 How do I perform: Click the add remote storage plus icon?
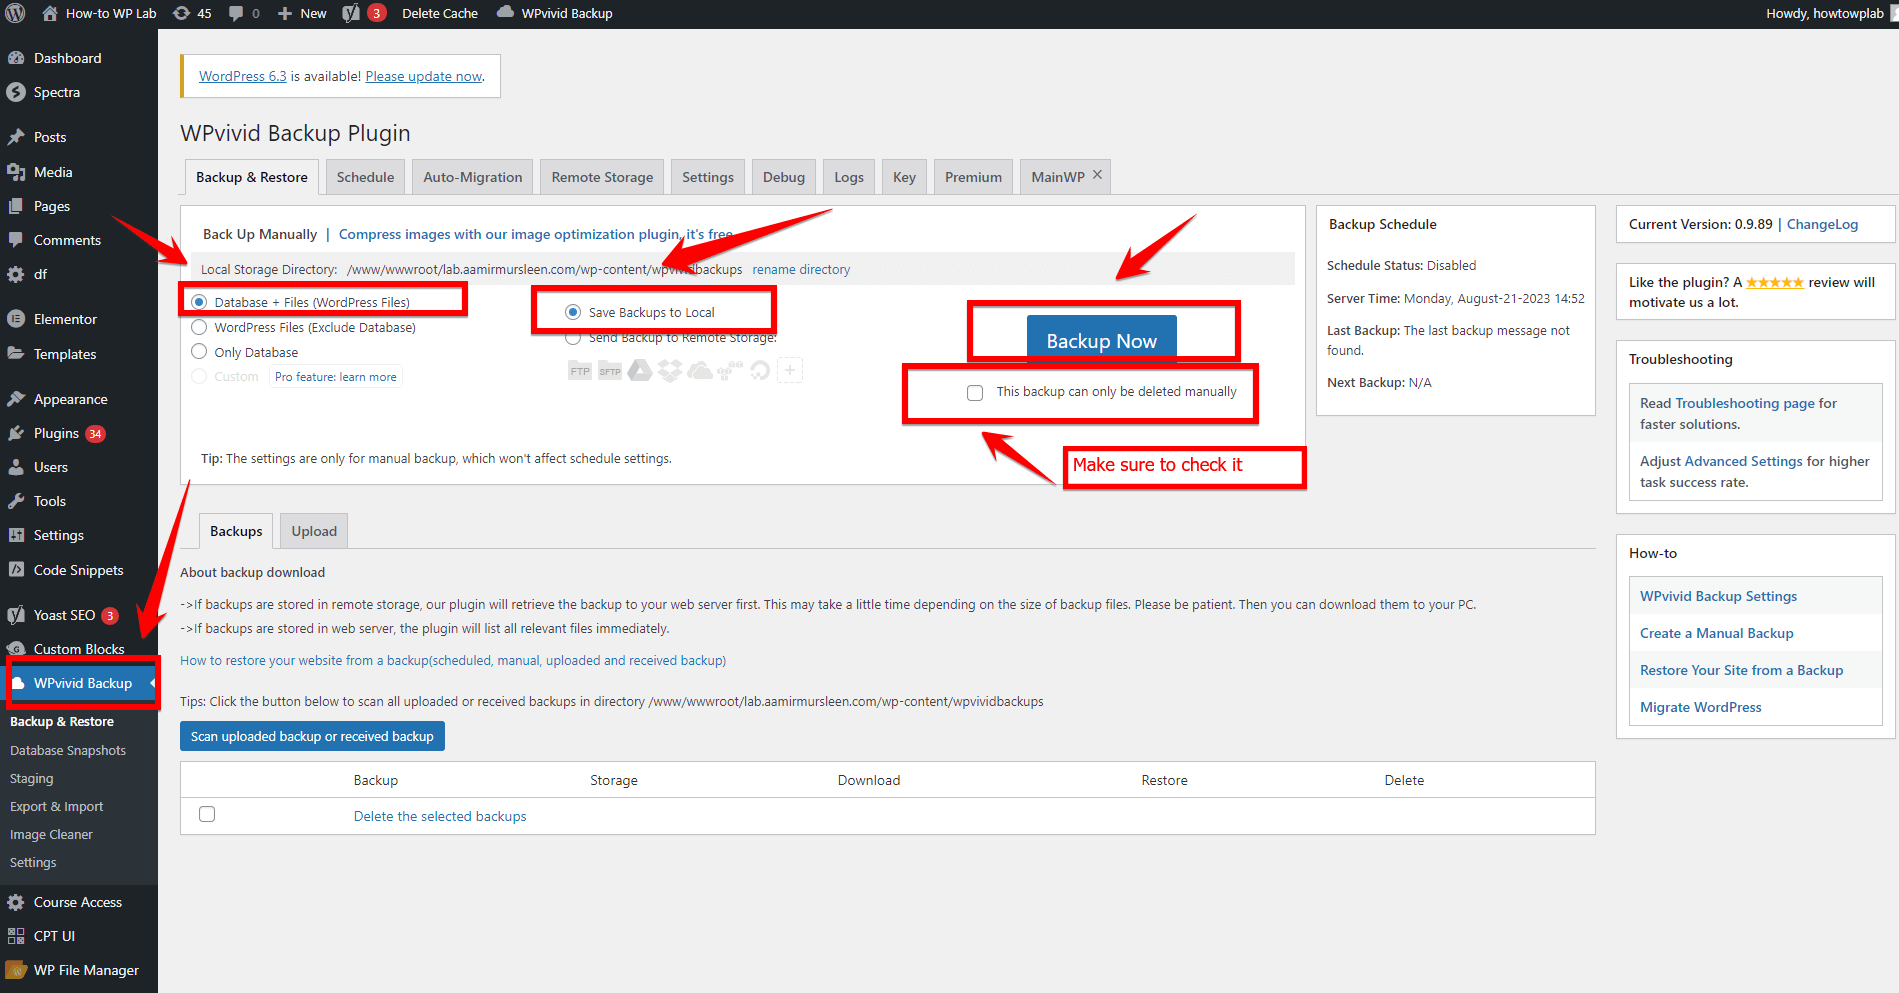click(790, 371)
